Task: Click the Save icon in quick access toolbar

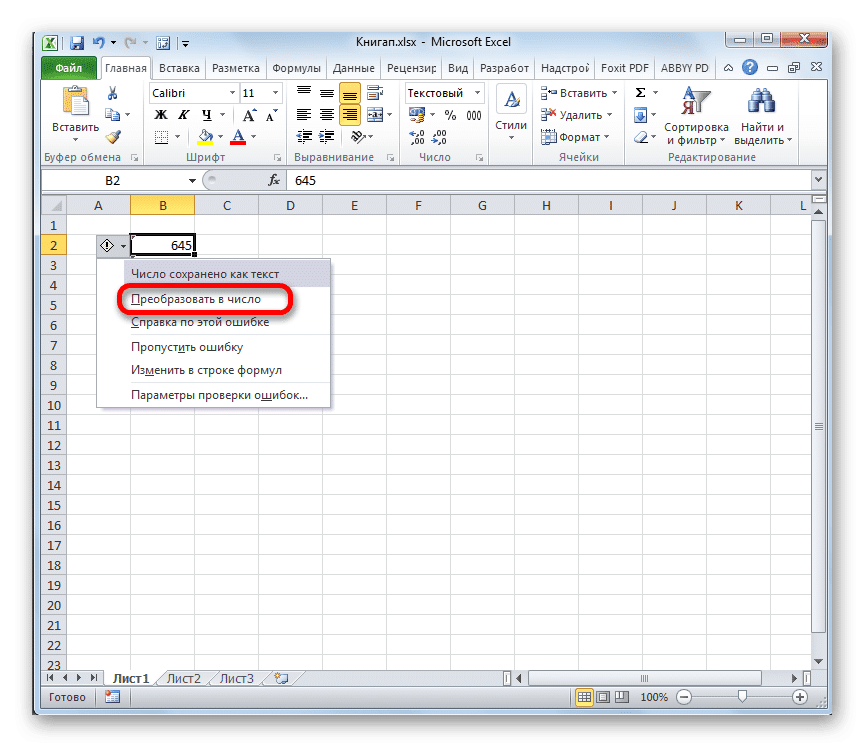Action: click(x=77, y=43)
